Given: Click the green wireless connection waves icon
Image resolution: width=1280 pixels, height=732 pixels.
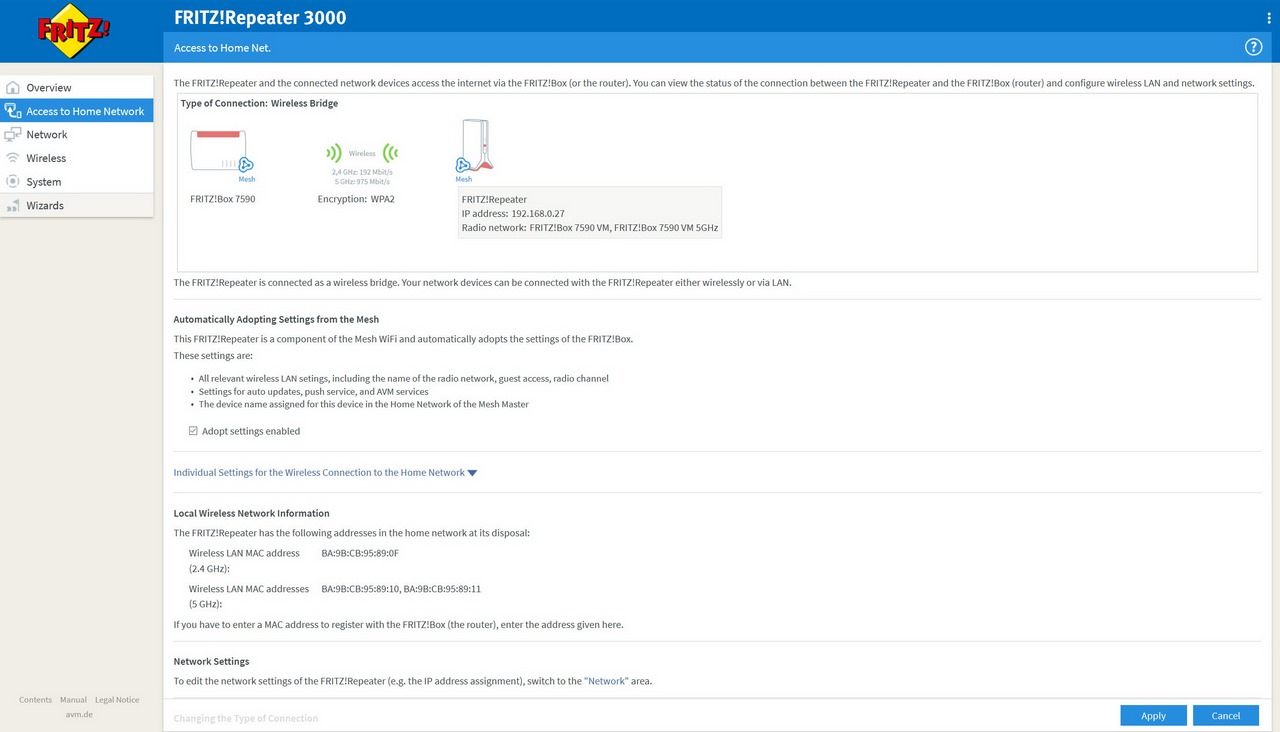Looking at the screenshot, I should coord(362,154).
